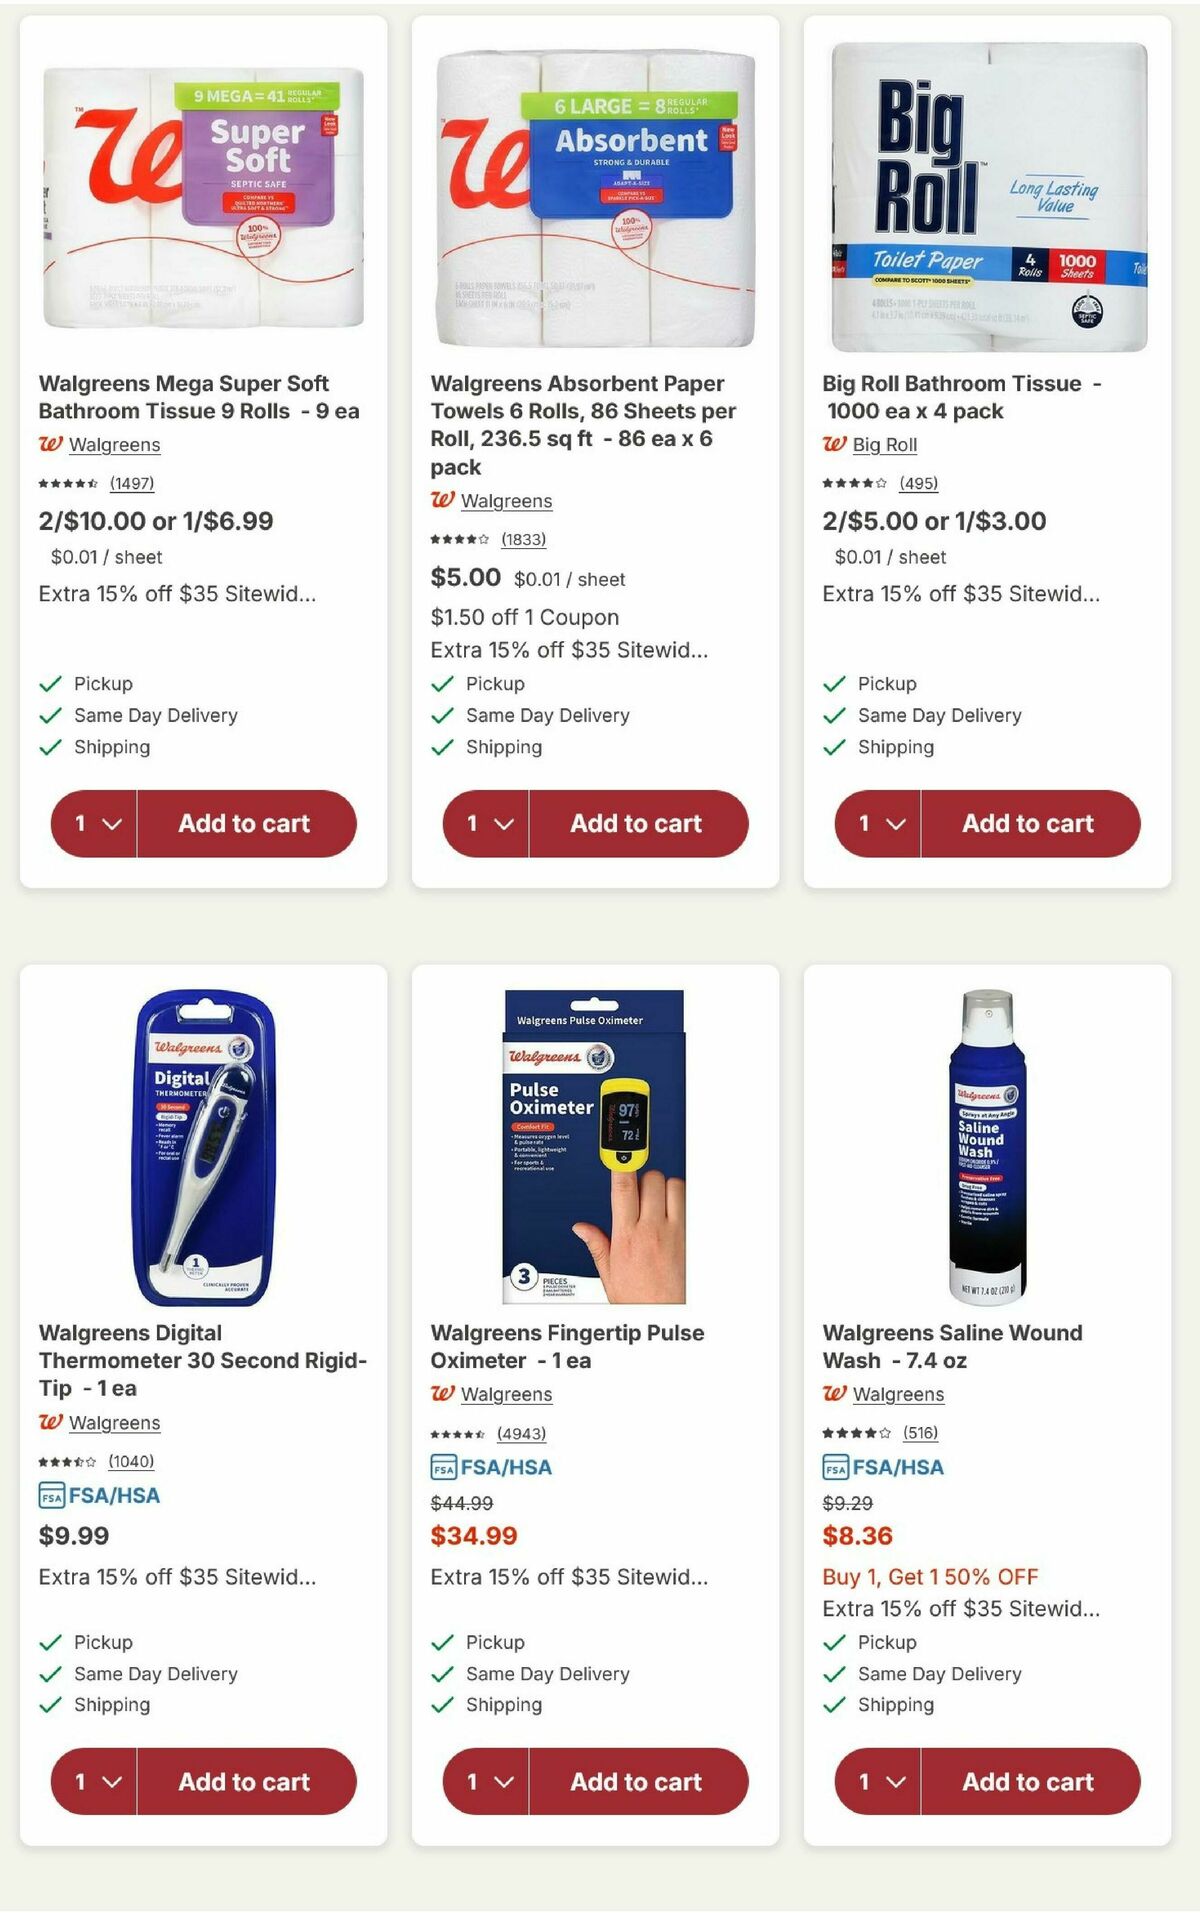Click the Big Roll W brand icon
1200x1913 pixels.
836,444
